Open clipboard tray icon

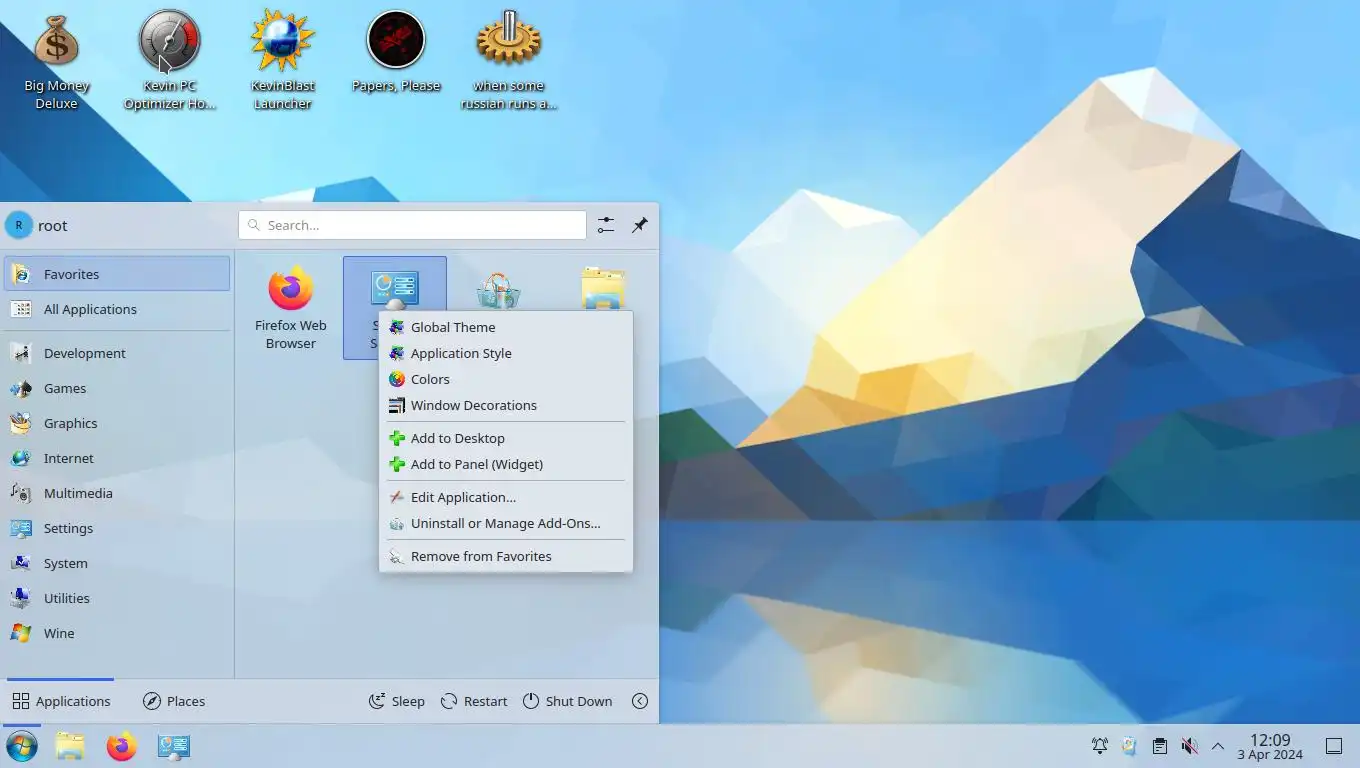coord(1159,746)
